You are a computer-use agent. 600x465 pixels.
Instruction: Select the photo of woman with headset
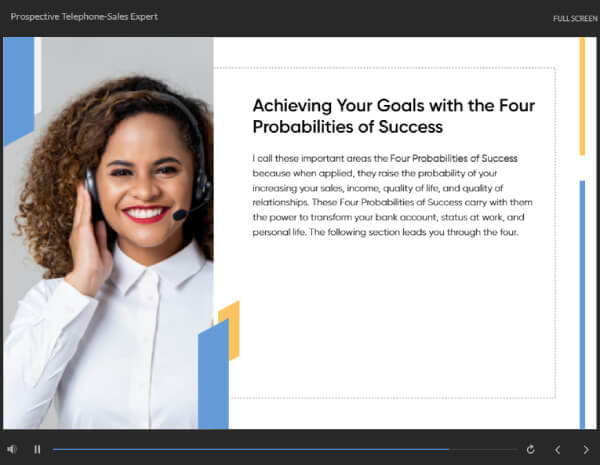(x=108, y=233)
